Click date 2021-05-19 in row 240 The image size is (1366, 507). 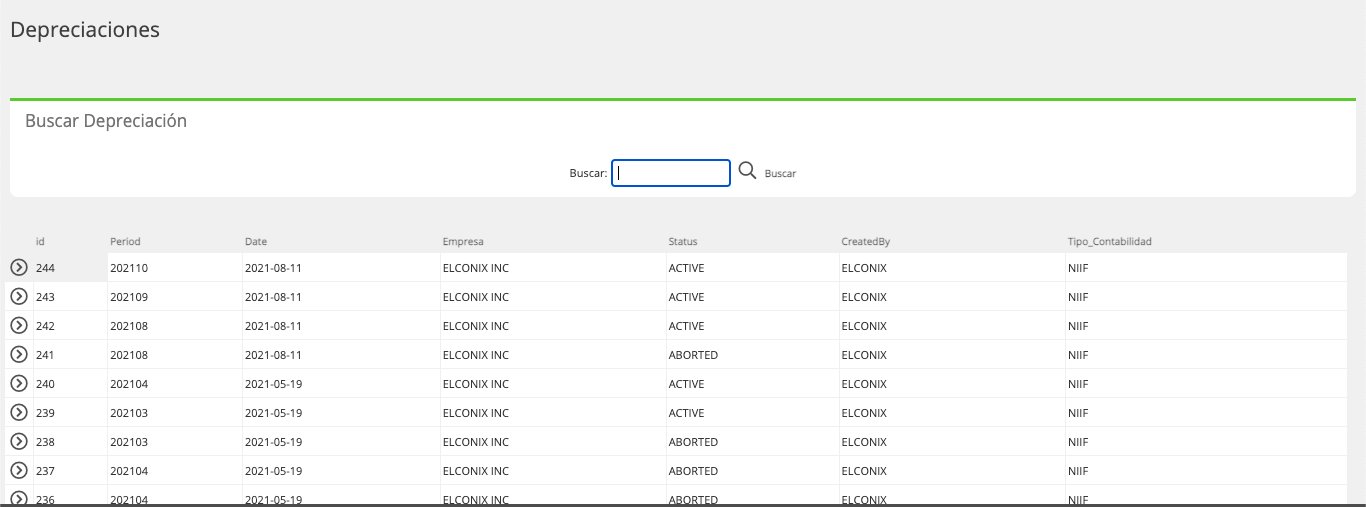coord(273,384)
